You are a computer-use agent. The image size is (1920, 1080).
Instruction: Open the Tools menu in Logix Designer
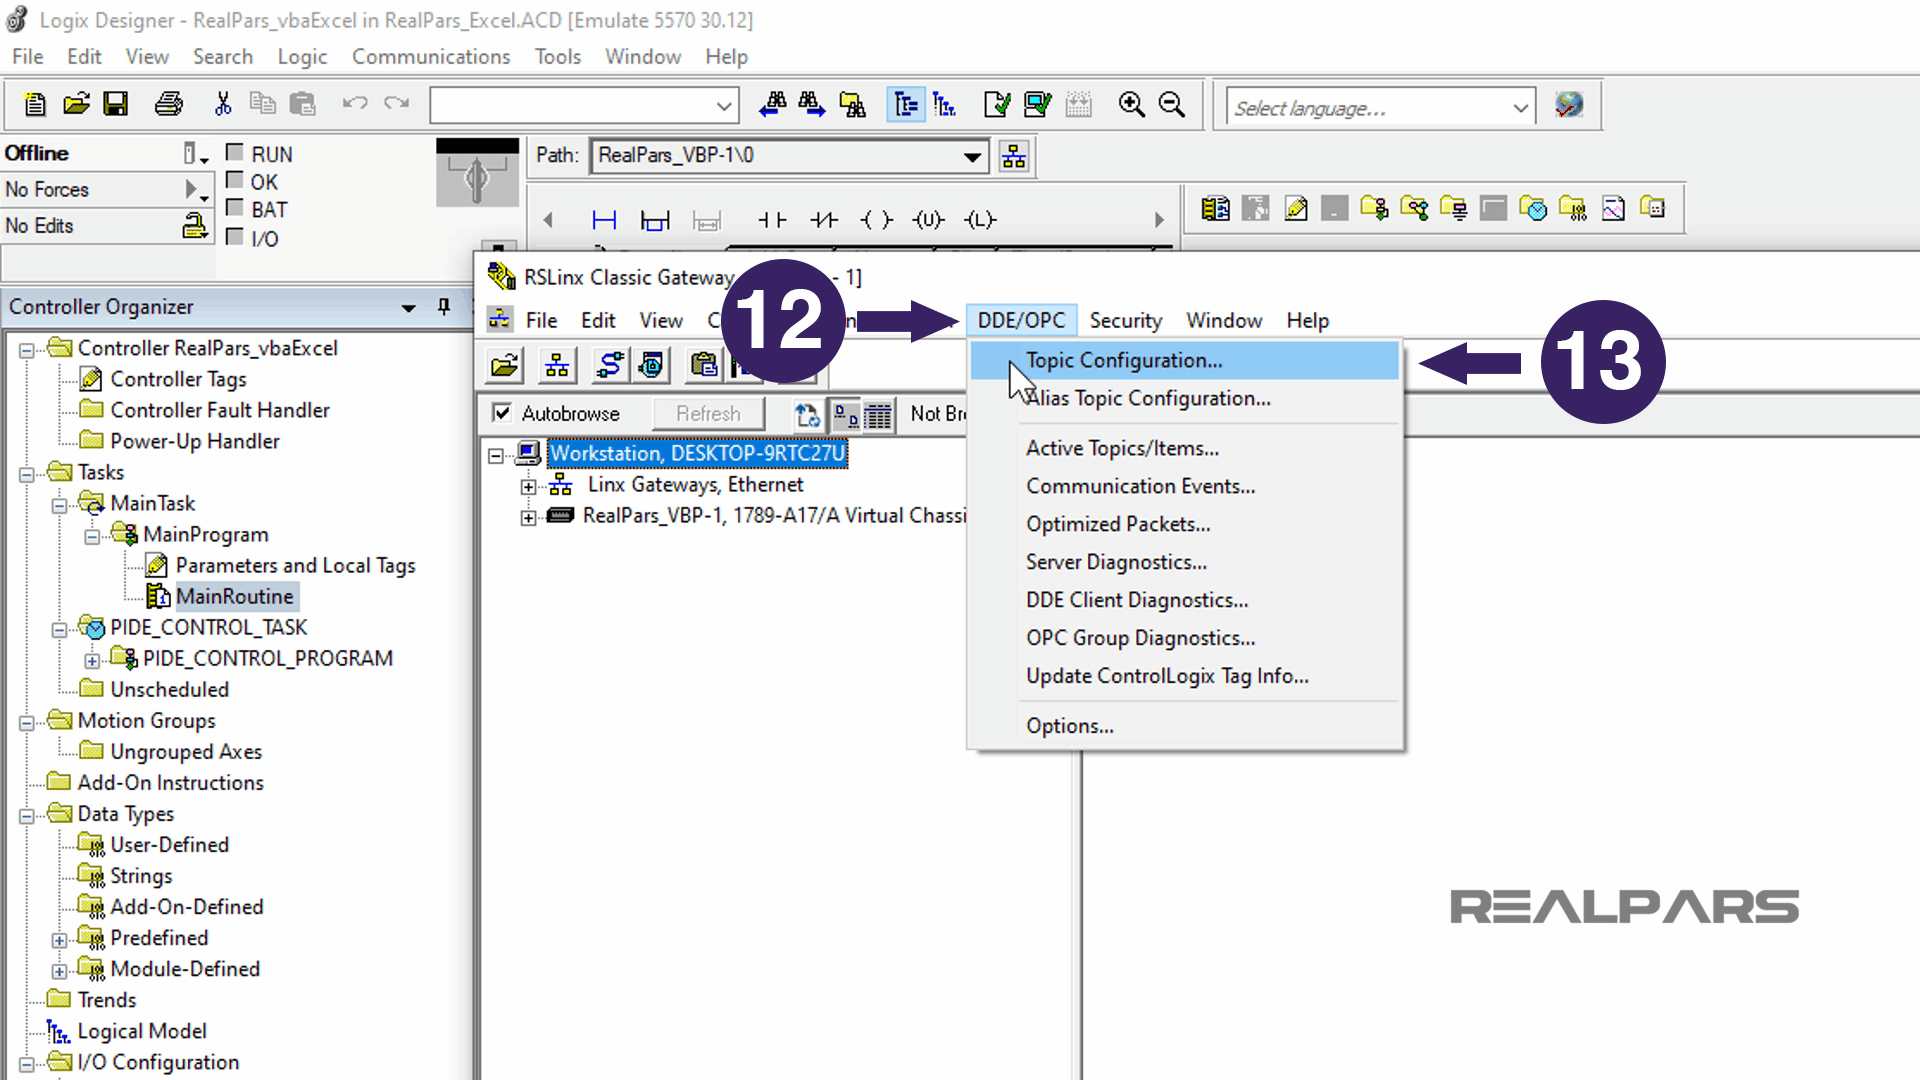tap(557, 57)
